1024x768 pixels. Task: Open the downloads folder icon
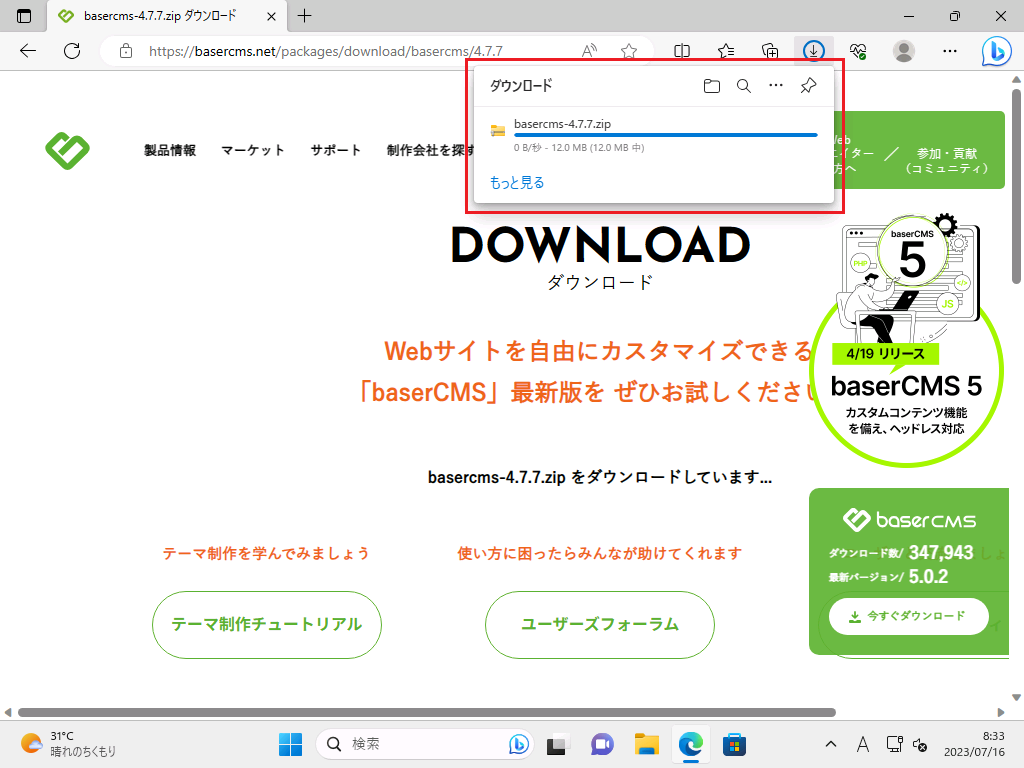coord(712,86)
